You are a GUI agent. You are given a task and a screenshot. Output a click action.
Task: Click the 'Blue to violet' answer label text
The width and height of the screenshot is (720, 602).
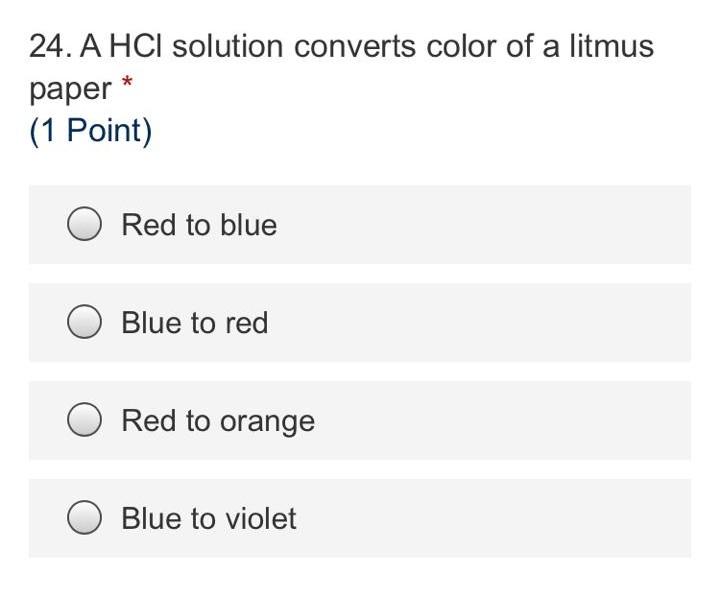[x=209, y=519]
